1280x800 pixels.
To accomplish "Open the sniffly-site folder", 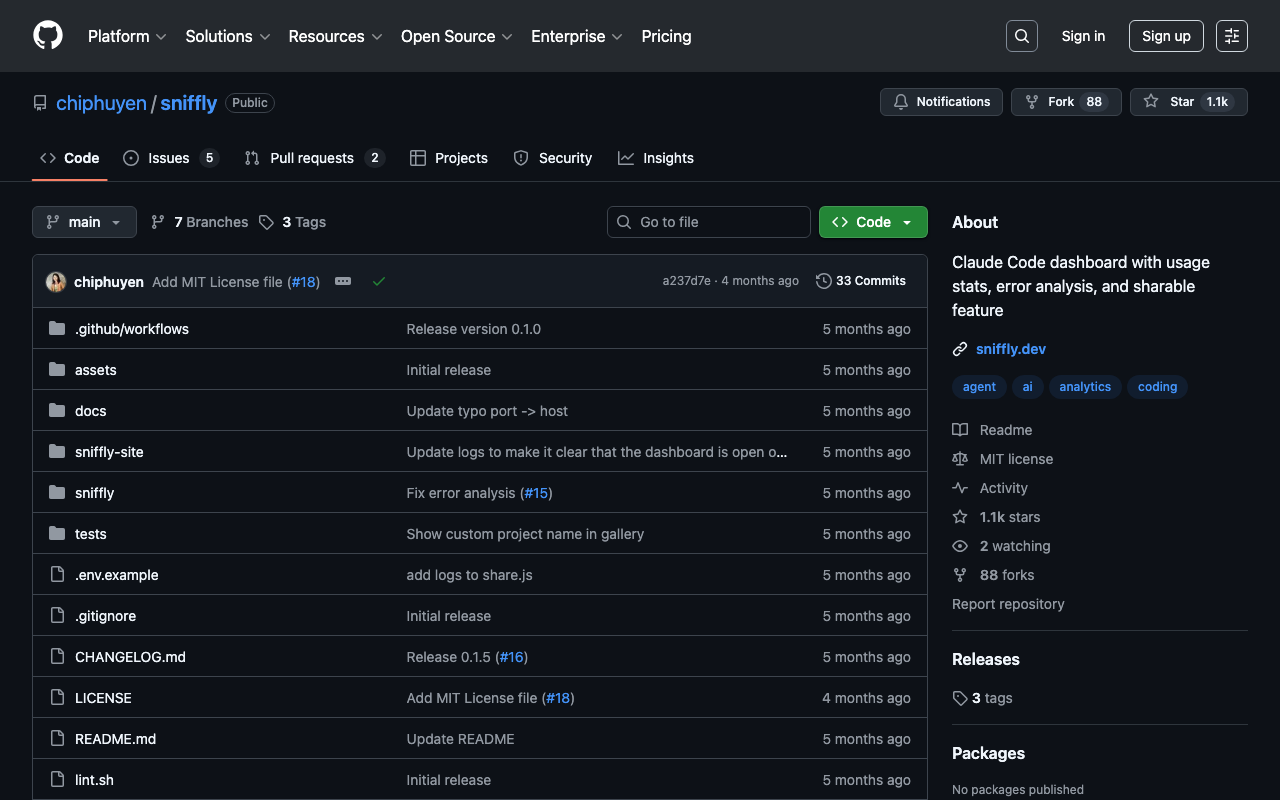I will 109,452.
